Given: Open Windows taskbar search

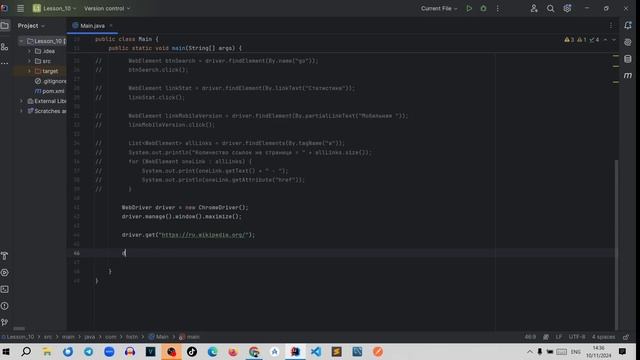Looking at the screenshot, I should 26,351.
